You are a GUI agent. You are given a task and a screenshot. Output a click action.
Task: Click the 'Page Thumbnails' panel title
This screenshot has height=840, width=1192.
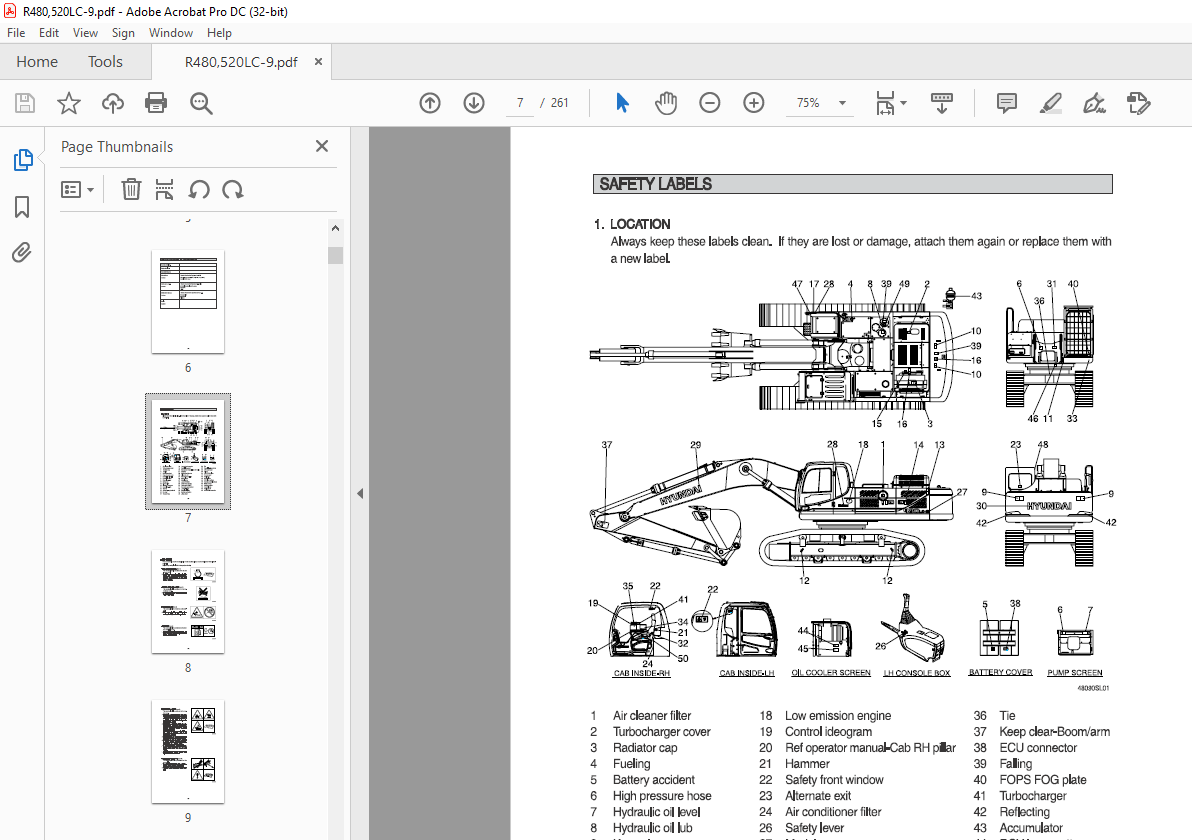[x=117, y=147]
